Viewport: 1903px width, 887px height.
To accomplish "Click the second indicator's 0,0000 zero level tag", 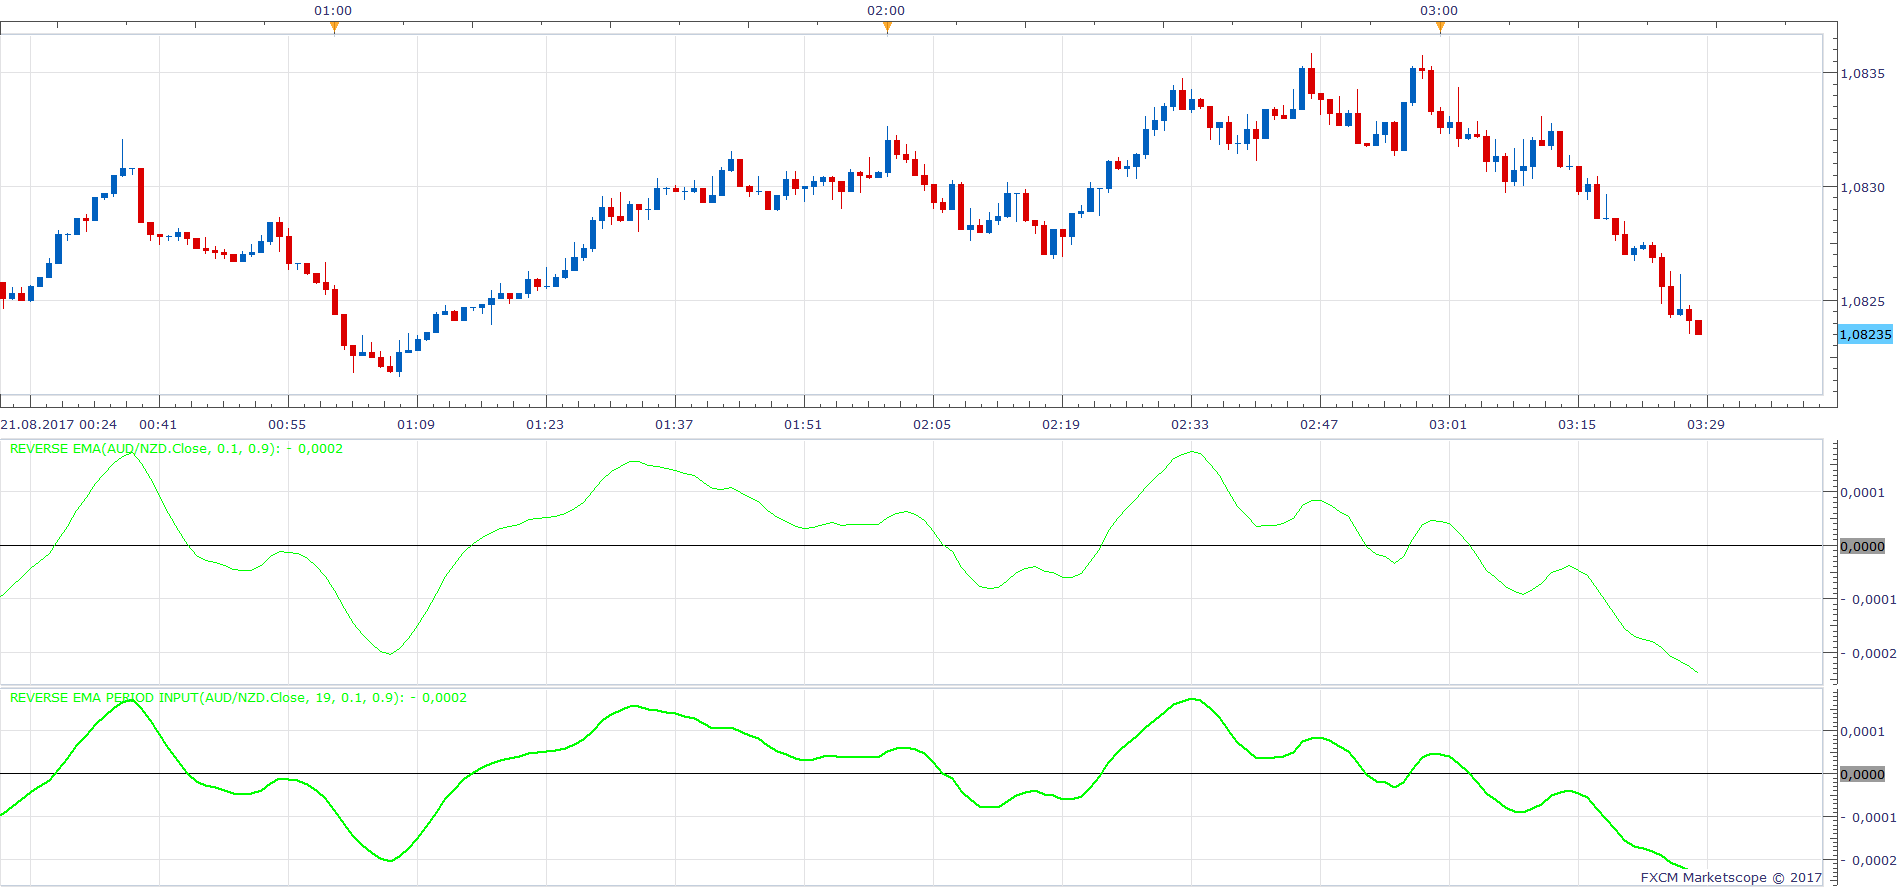I will [x=1863, y=775].
